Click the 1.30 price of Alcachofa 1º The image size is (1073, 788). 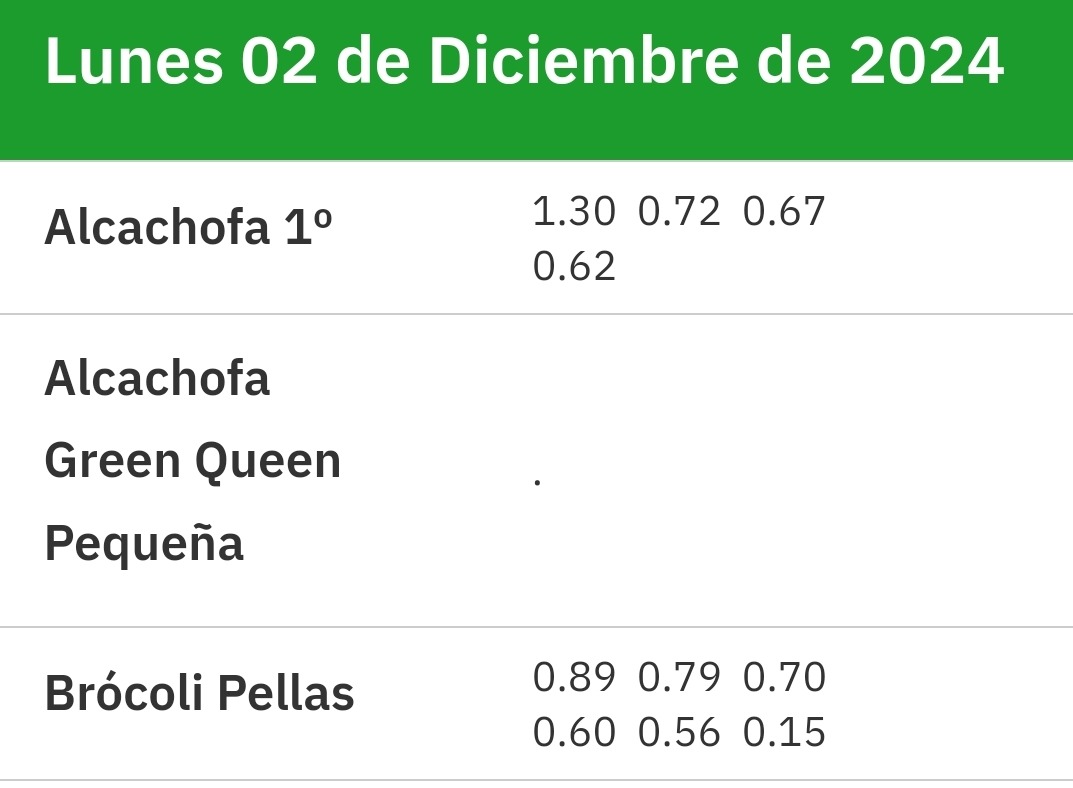click(573, 211)
